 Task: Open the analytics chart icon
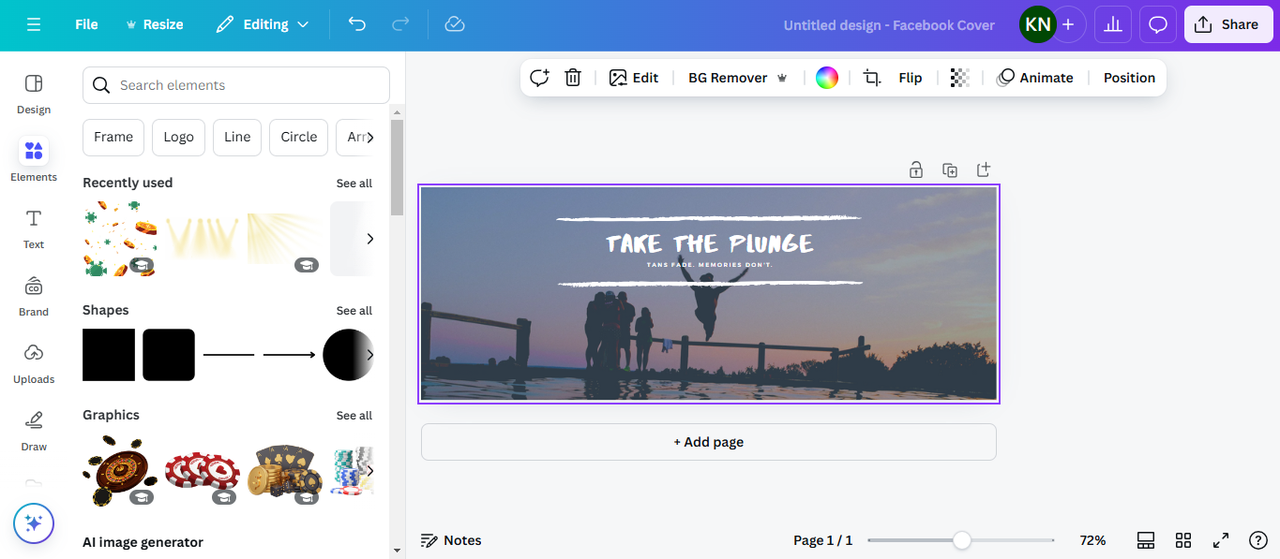click(1113, 25)
